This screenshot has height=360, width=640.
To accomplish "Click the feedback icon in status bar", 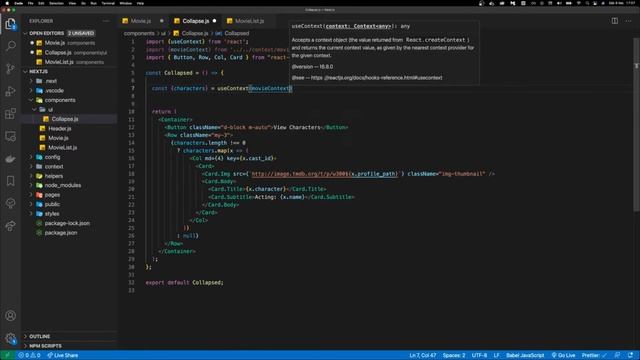I will (617, 355).
